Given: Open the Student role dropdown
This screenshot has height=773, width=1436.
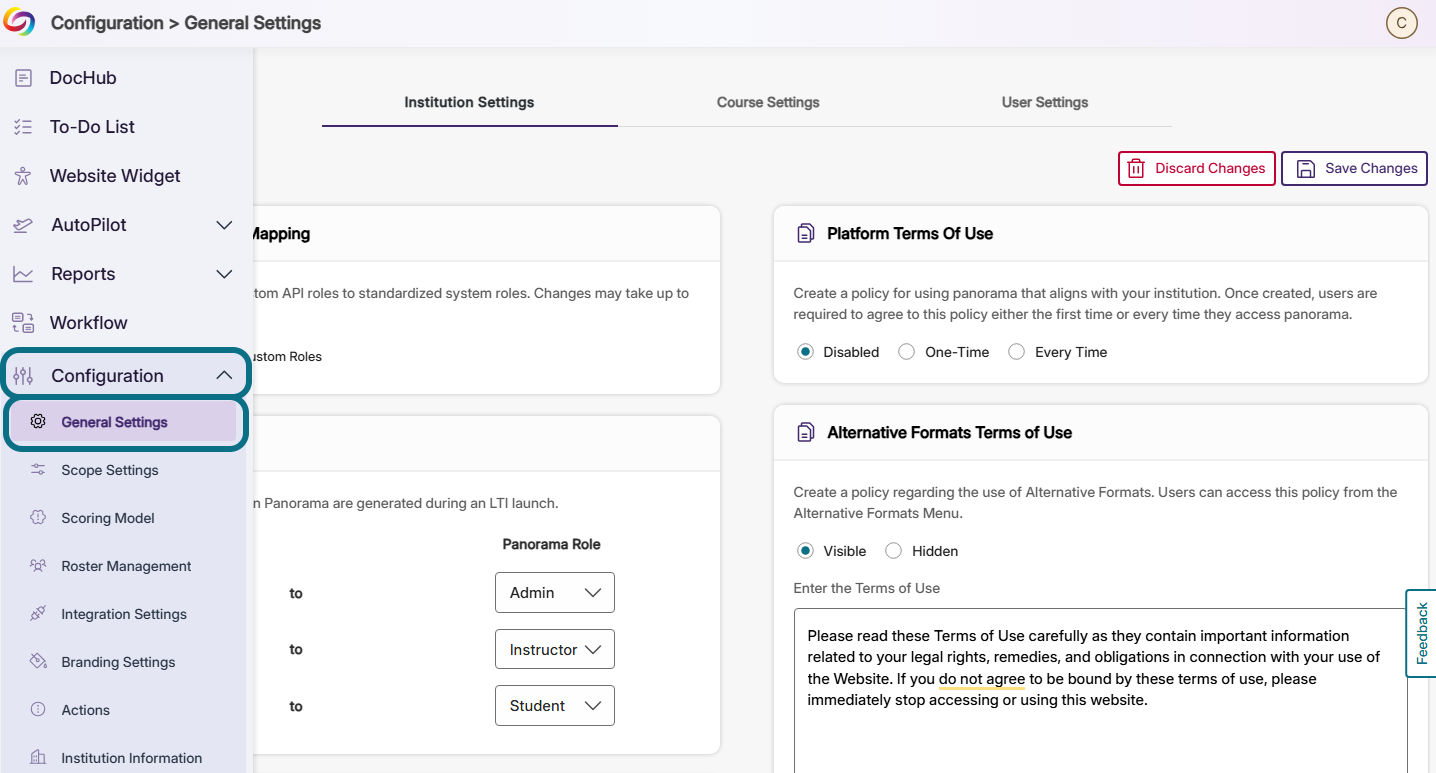Looking at the screenshot, I should (555, 705).
